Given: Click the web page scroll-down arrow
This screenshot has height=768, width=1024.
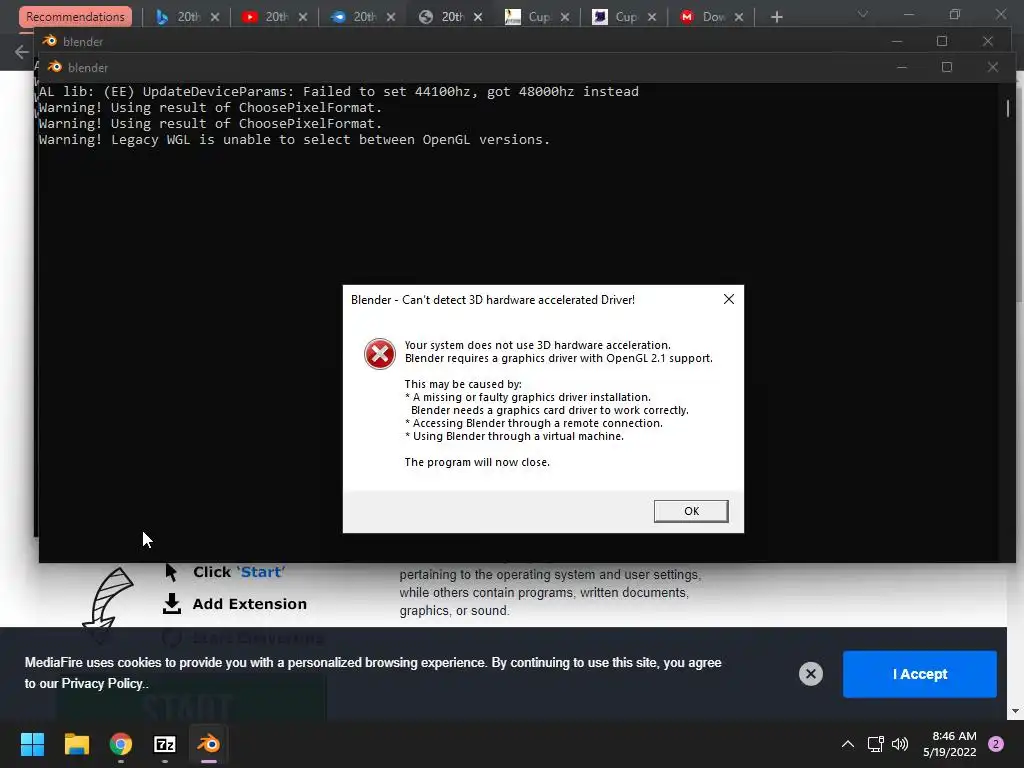Looking at the screenshot, I should tap(1016, 711).
